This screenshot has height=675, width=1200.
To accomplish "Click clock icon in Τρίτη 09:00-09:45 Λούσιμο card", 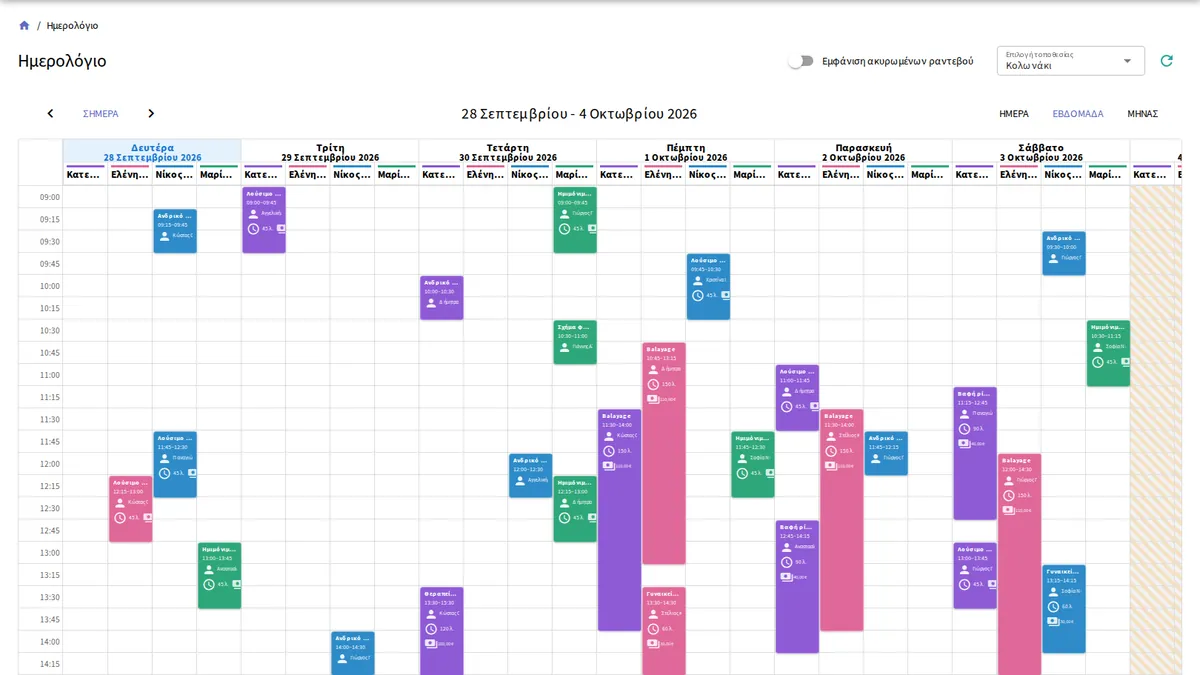I will pos(254,228).
